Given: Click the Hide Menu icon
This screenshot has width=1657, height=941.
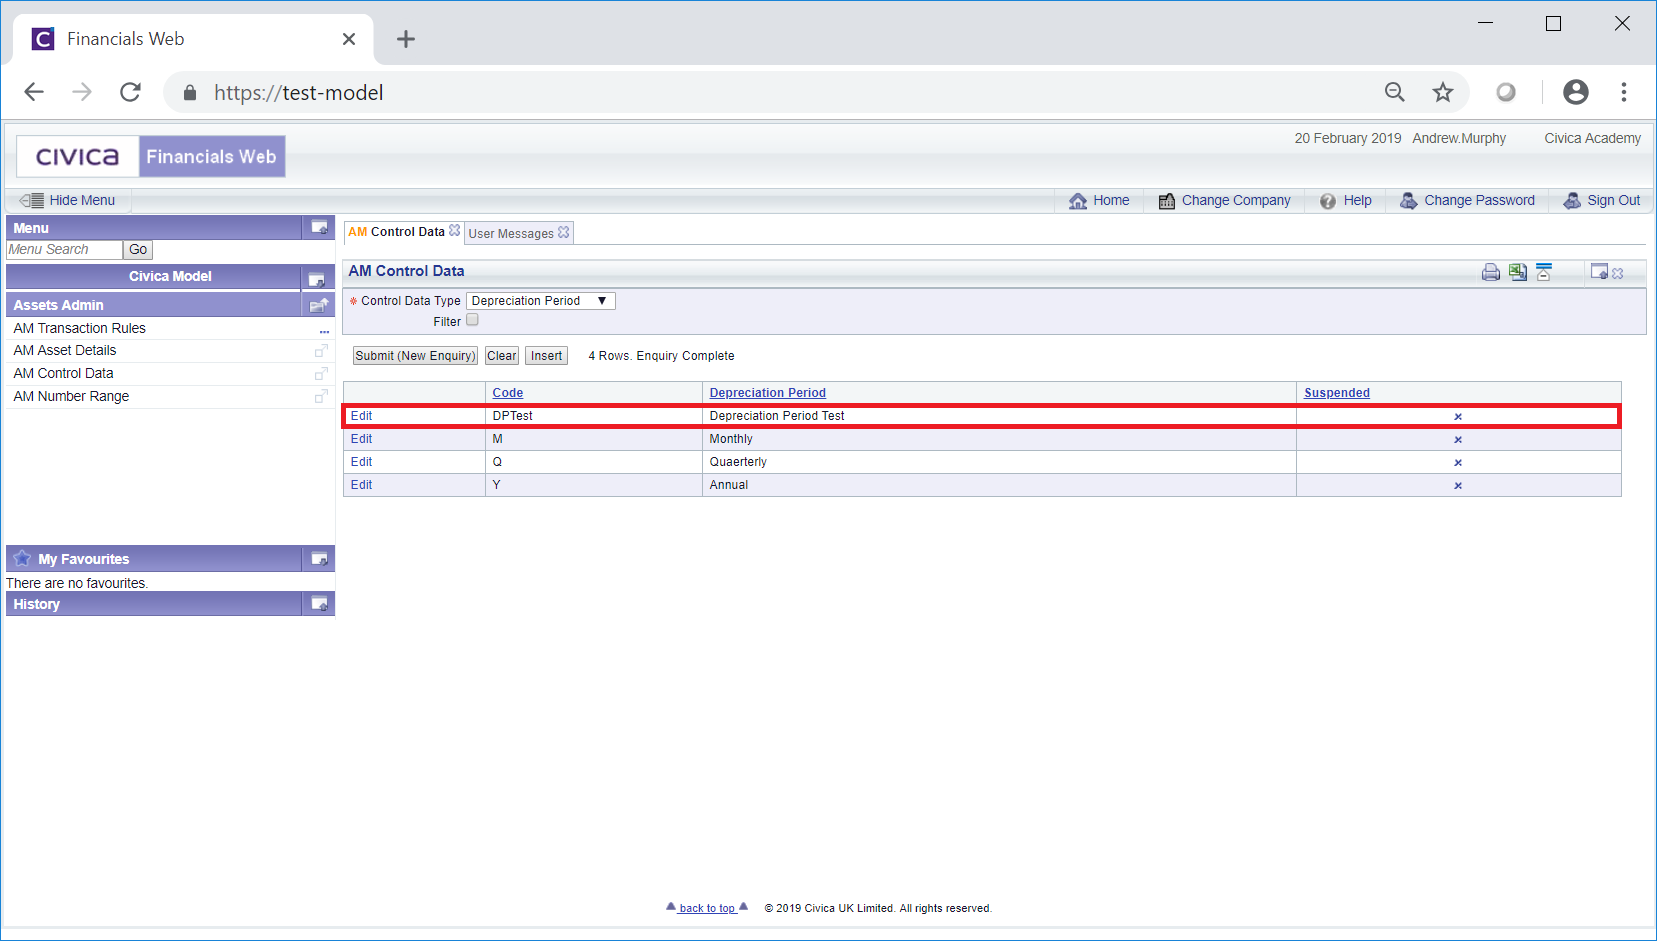Looking at the screenshot, I should pyautogui.click(x=32, y=200).
